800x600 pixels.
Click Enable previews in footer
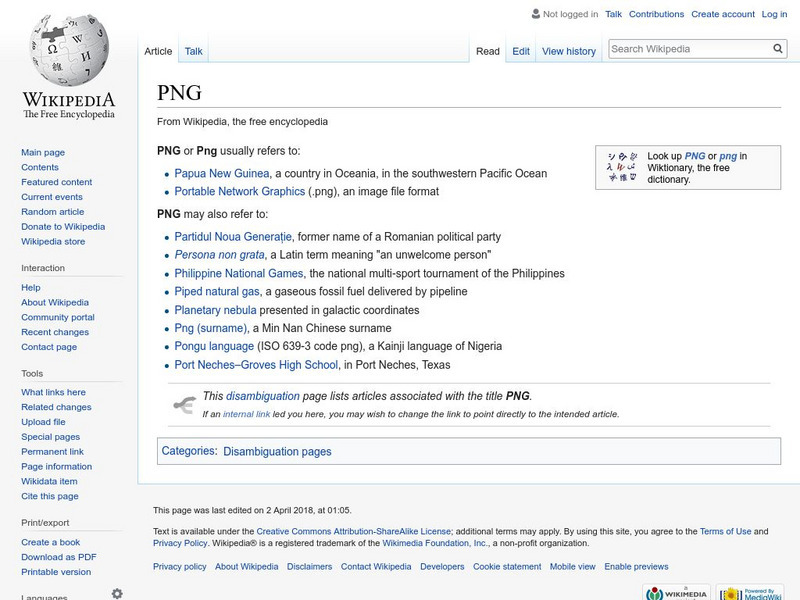636,566
